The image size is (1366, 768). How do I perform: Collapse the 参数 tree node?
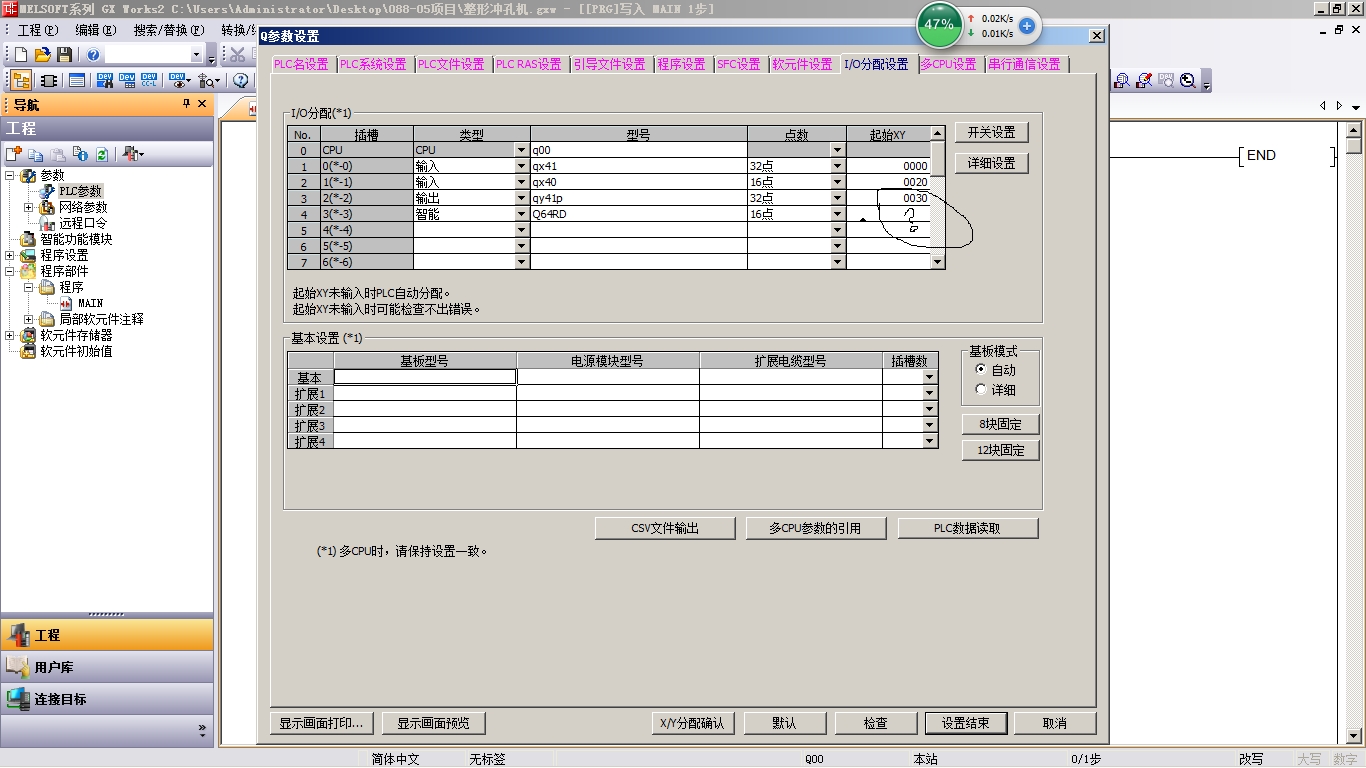(11, 175)
